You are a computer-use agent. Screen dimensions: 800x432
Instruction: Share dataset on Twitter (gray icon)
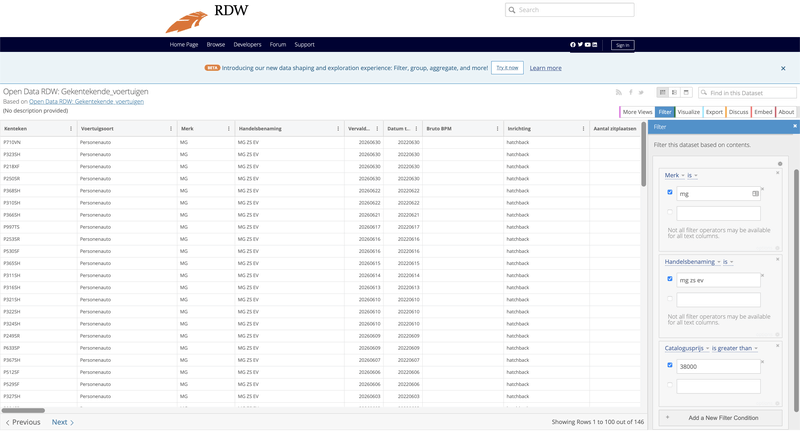(641, 92)
